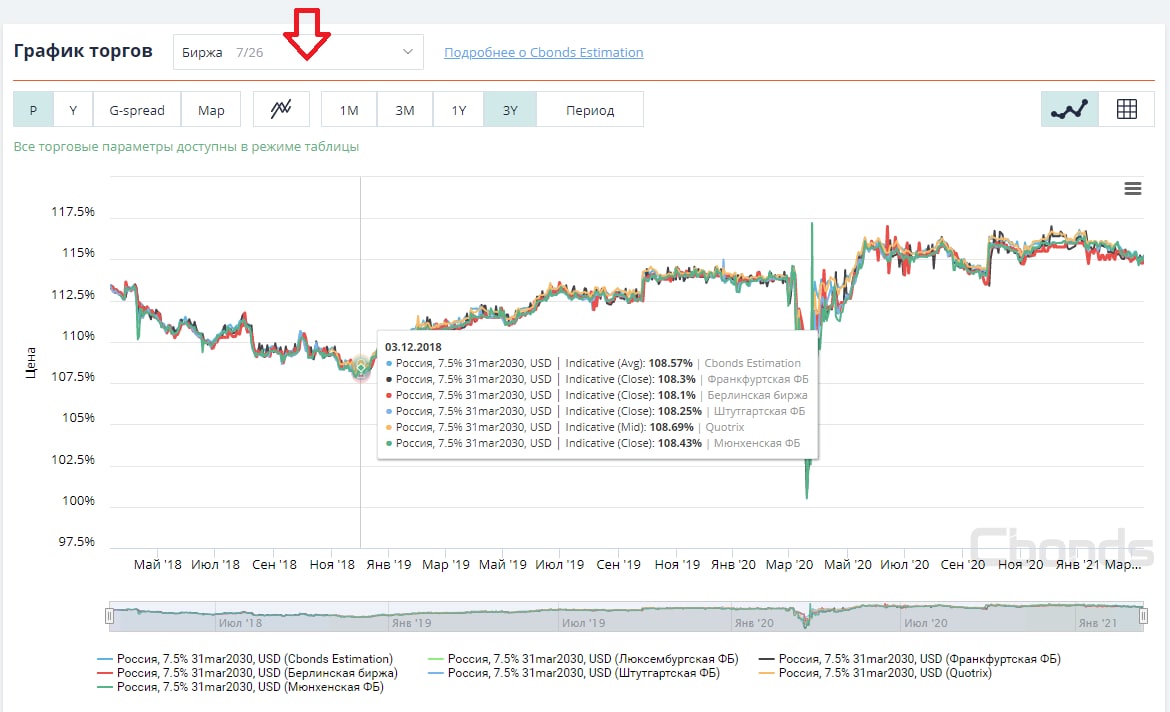Select the Map tab
The width and height of the screenshot is (1170, 712).
(x=210, y=110)
